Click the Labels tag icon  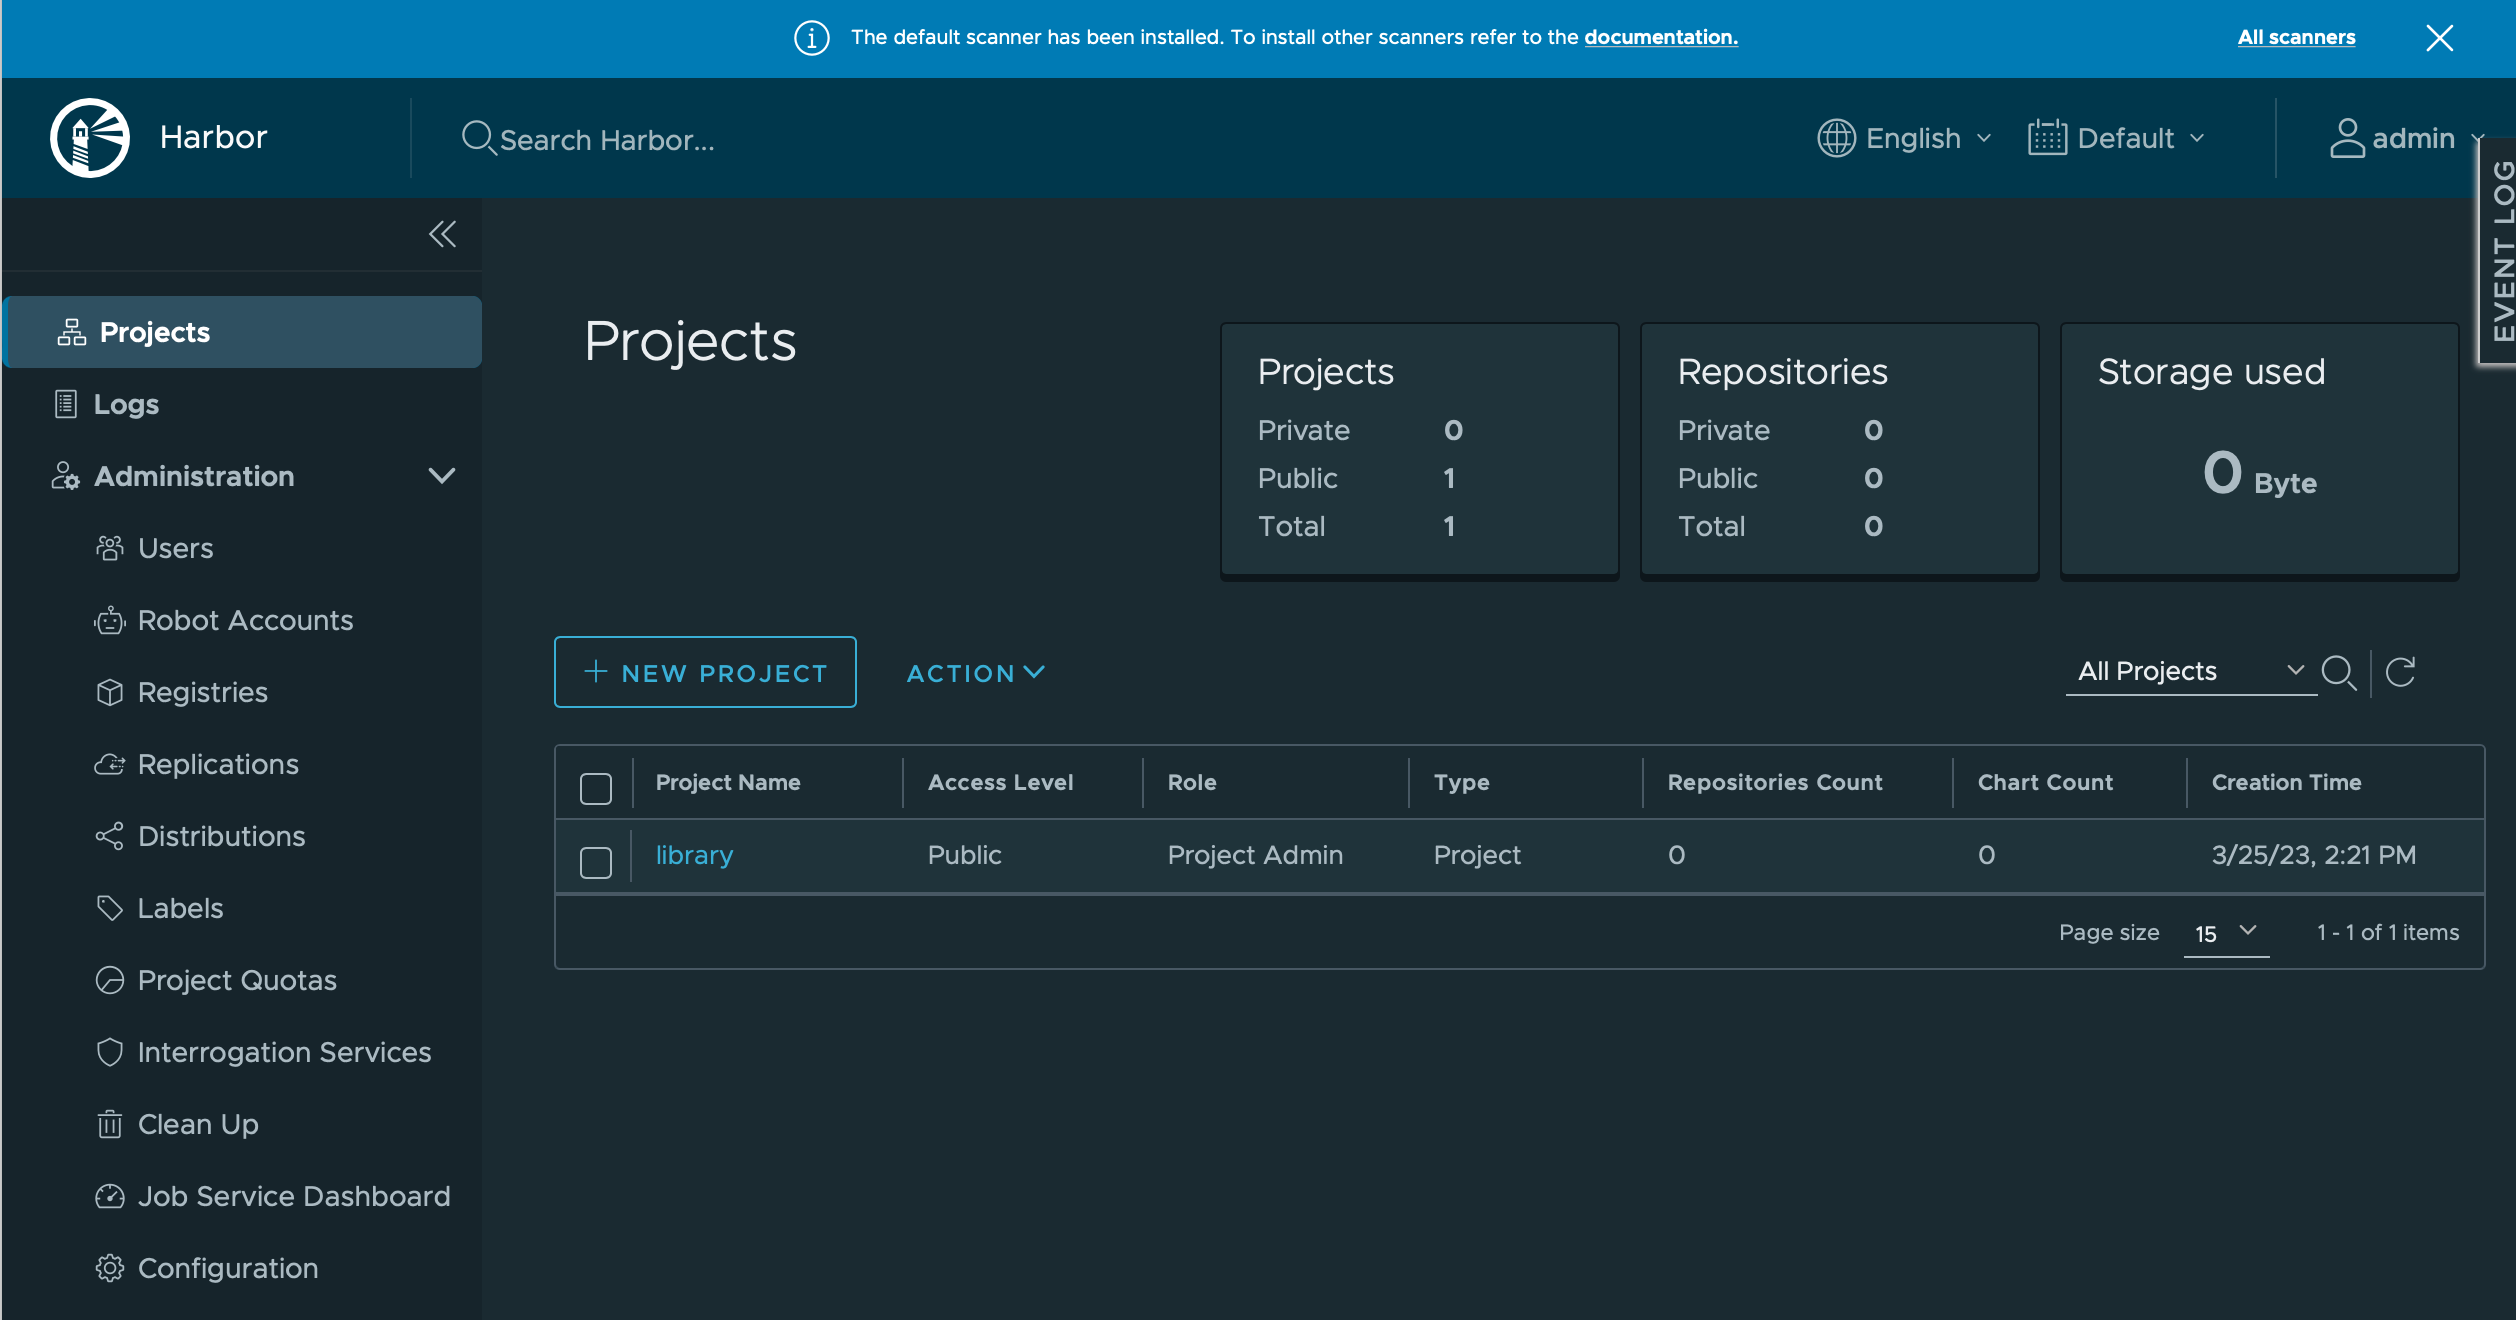[110, 908]
